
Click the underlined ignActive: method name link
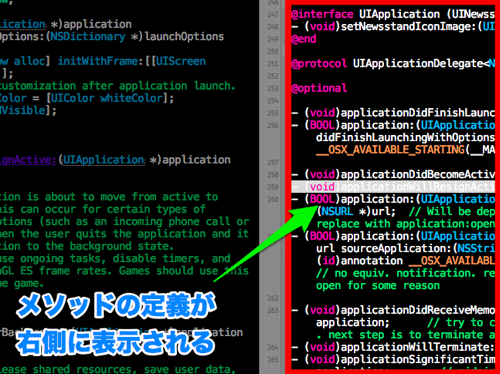[28, 160]
